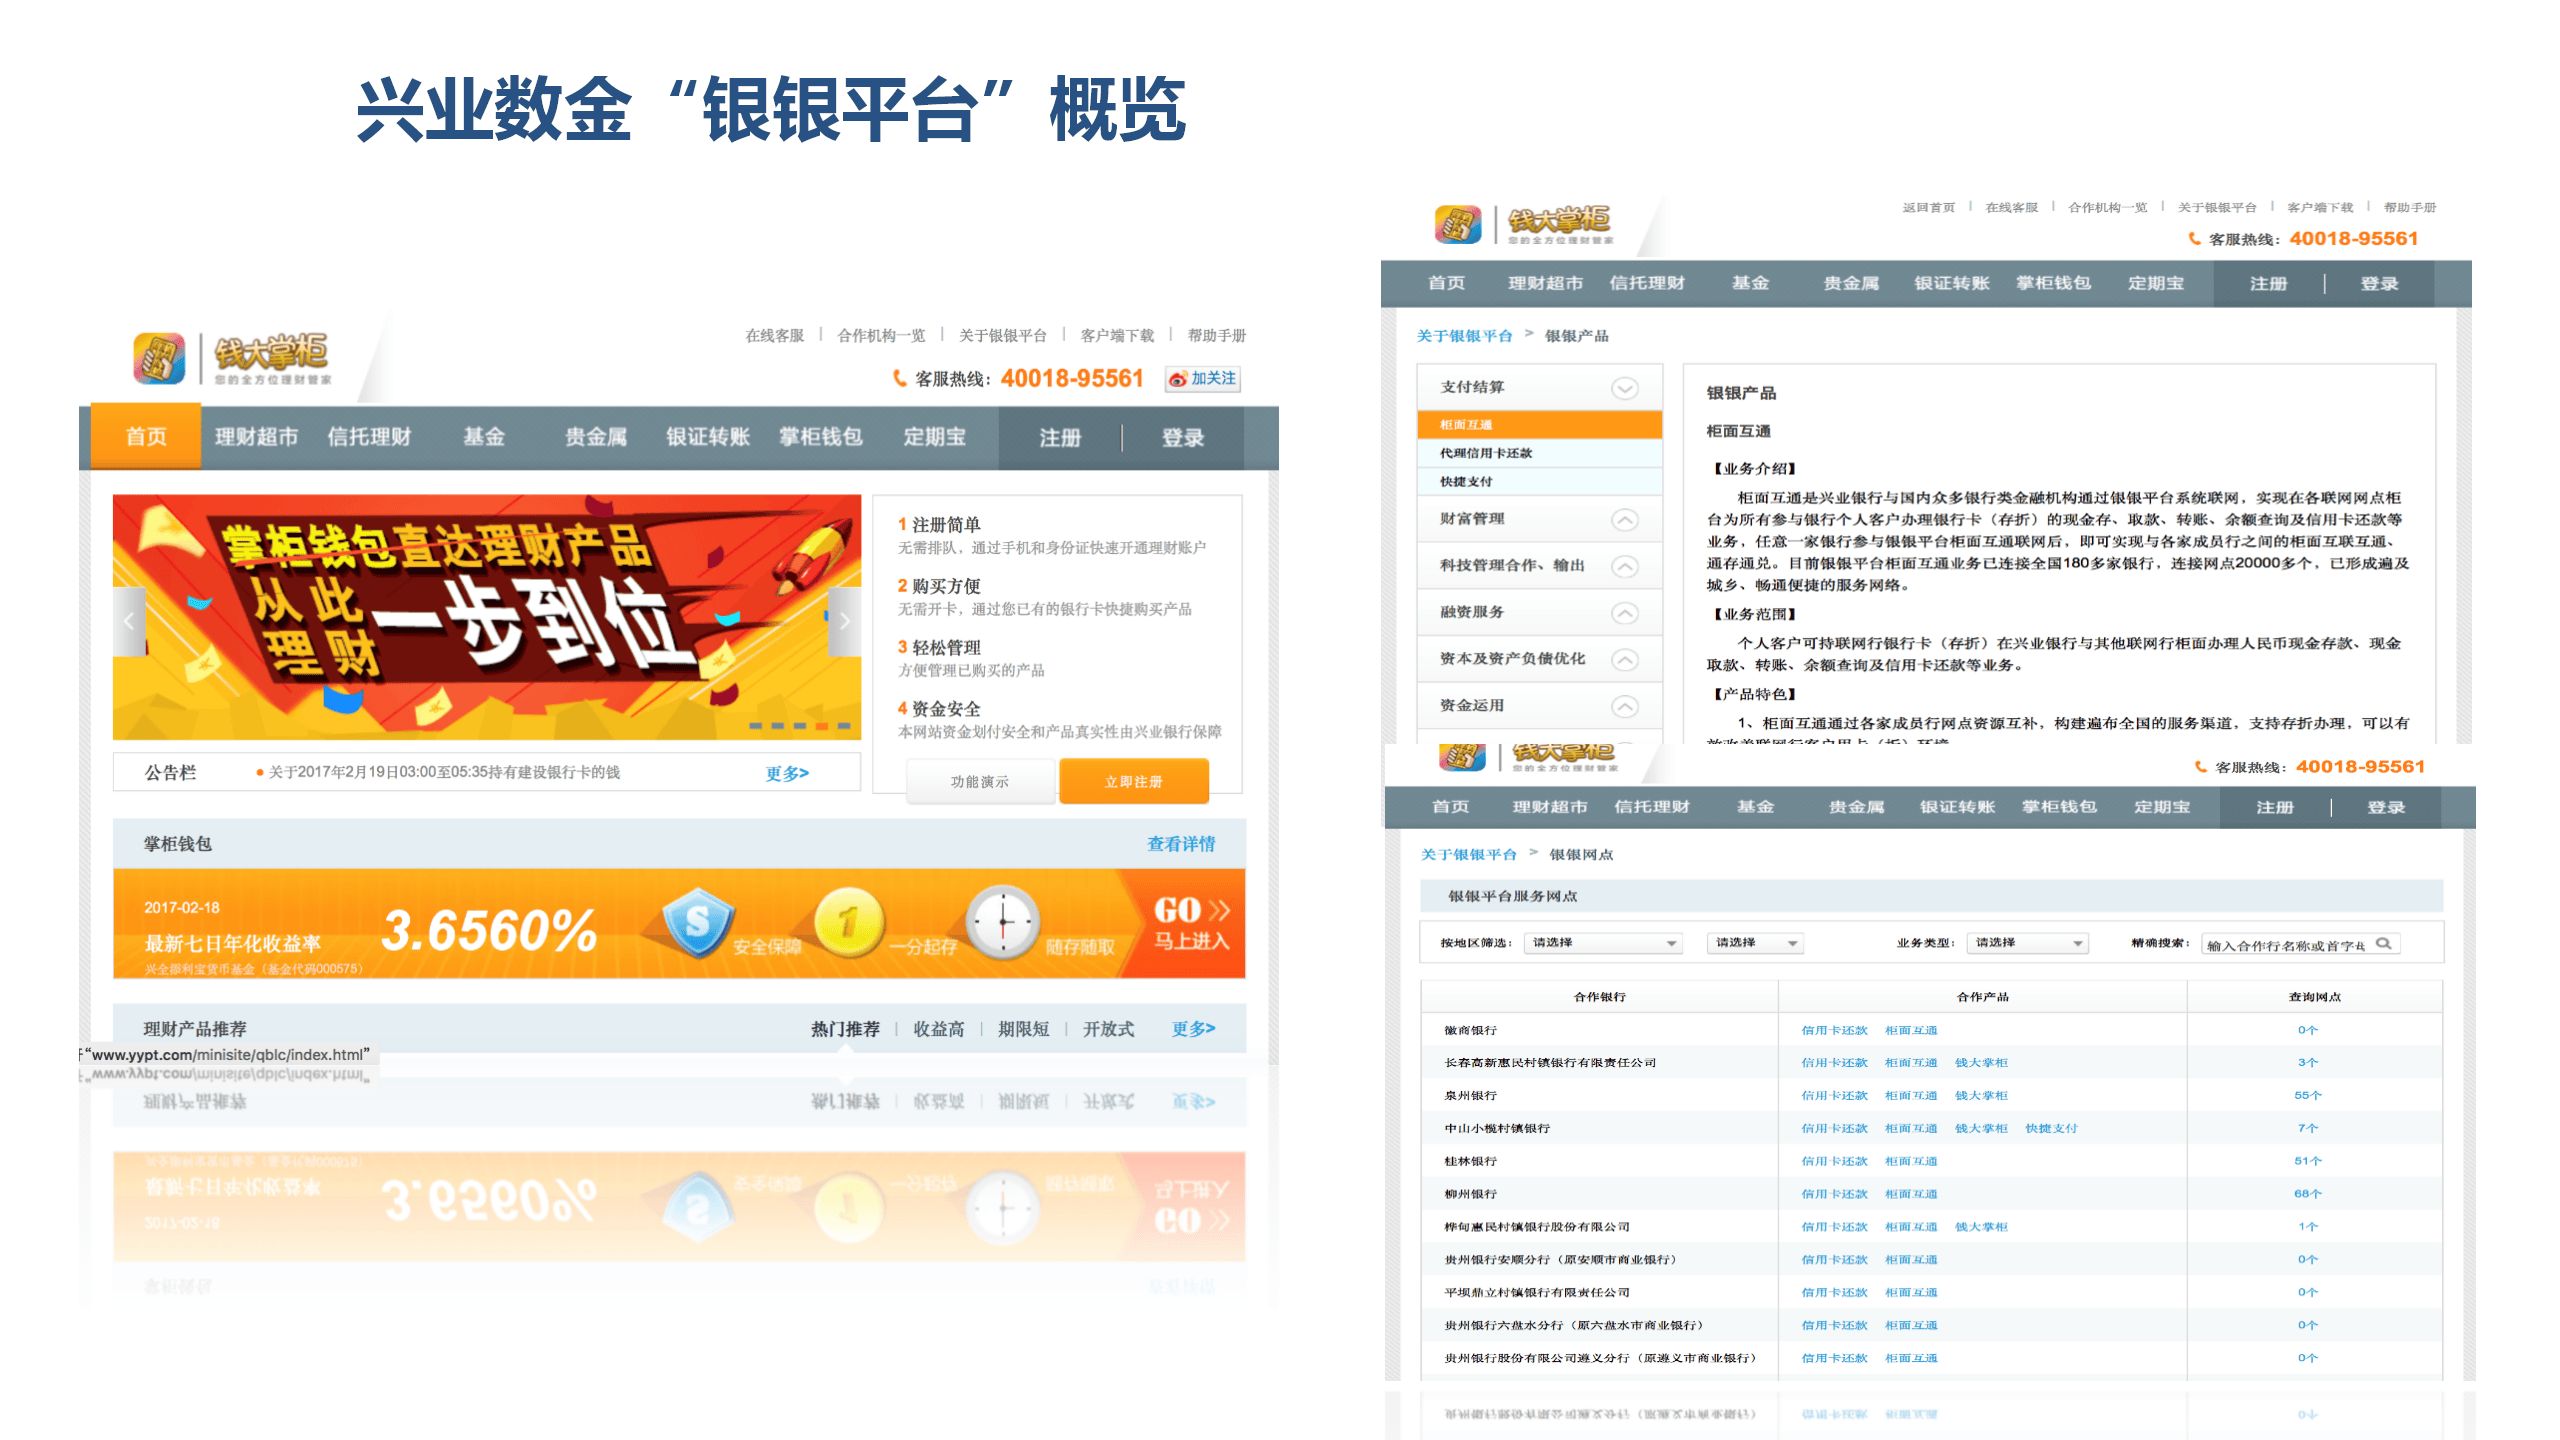
Task: Select 理财超市 in the homepage nav bar
Action: coord(256,437)
